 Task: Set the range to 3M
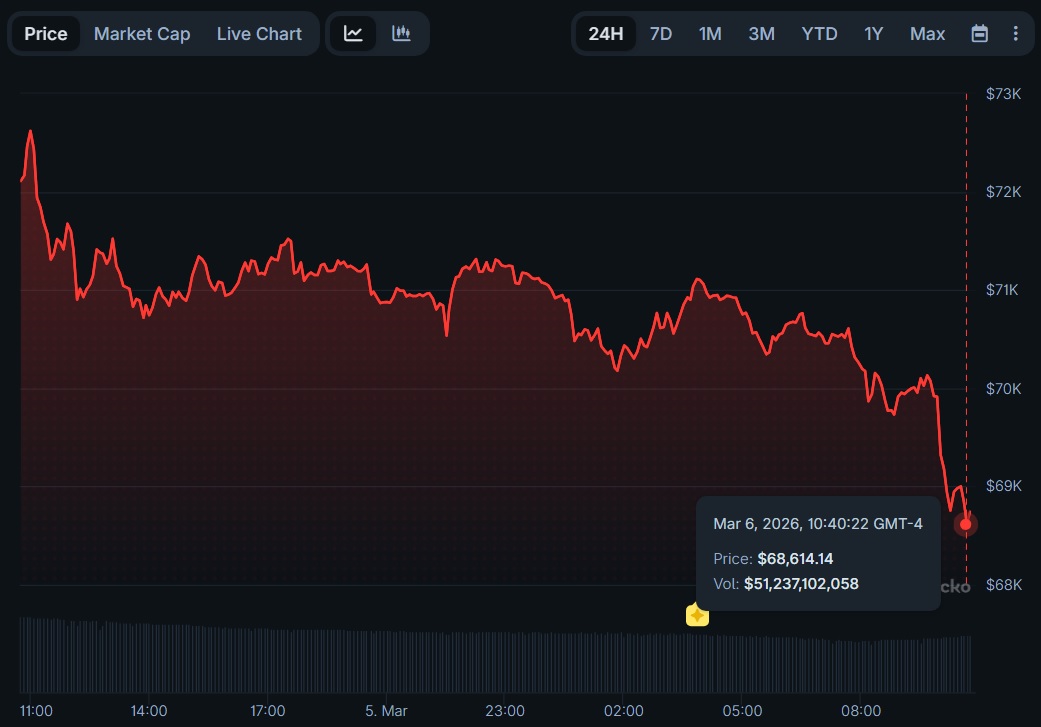click(761, 34)
